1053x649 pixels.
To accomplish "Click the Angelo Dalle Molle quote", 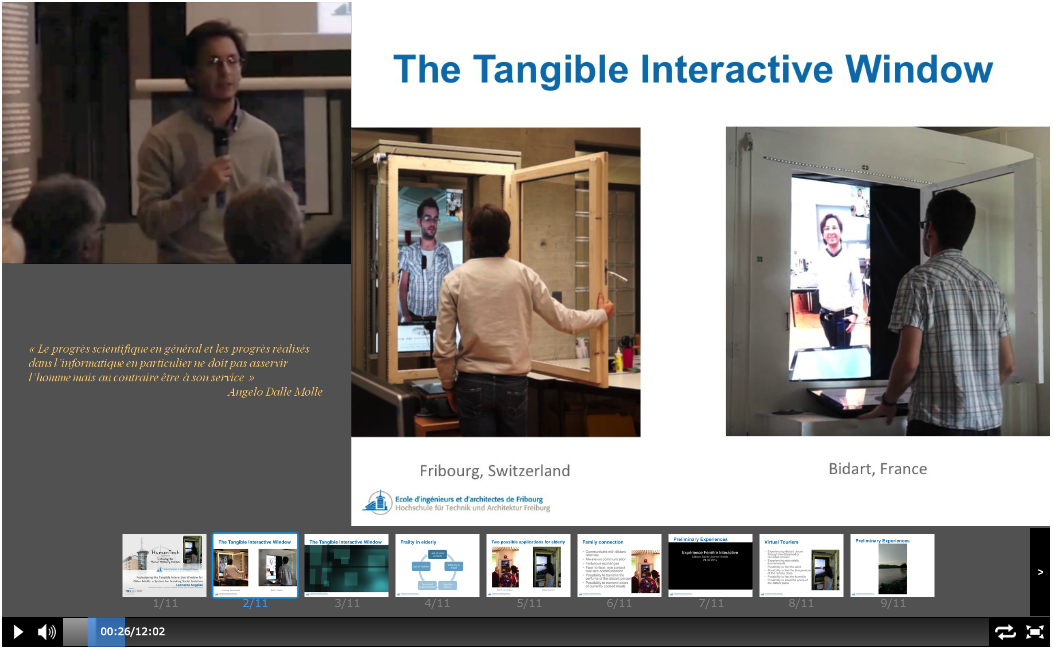I will click(x=176, y=370).
